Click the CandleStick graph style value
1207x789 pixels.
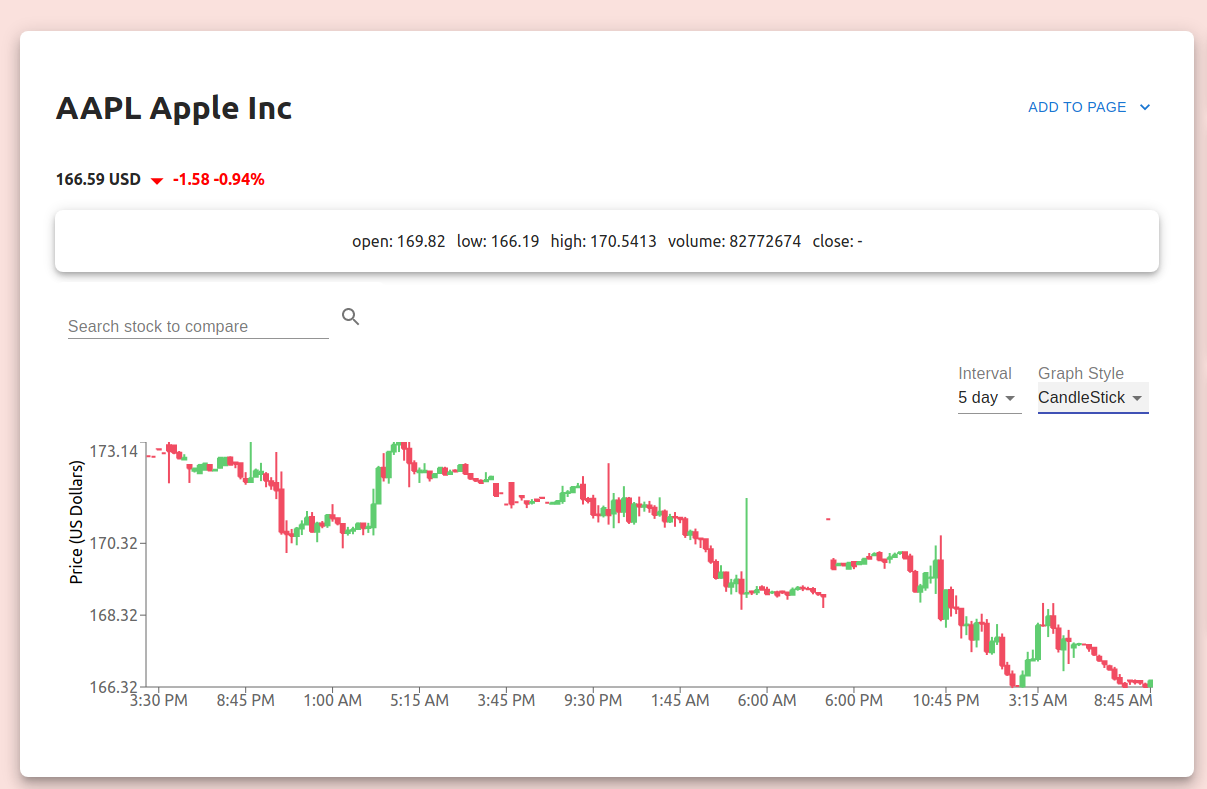coord(1081,397)
